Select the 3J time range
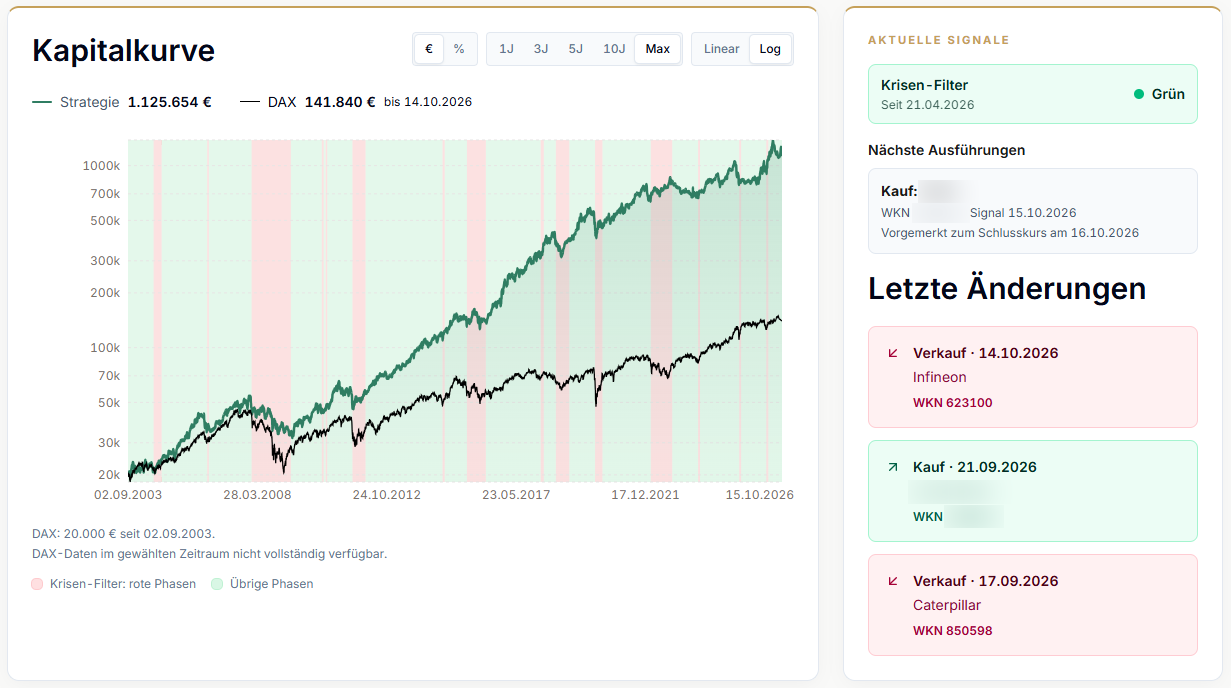 [x=541, y=49]
